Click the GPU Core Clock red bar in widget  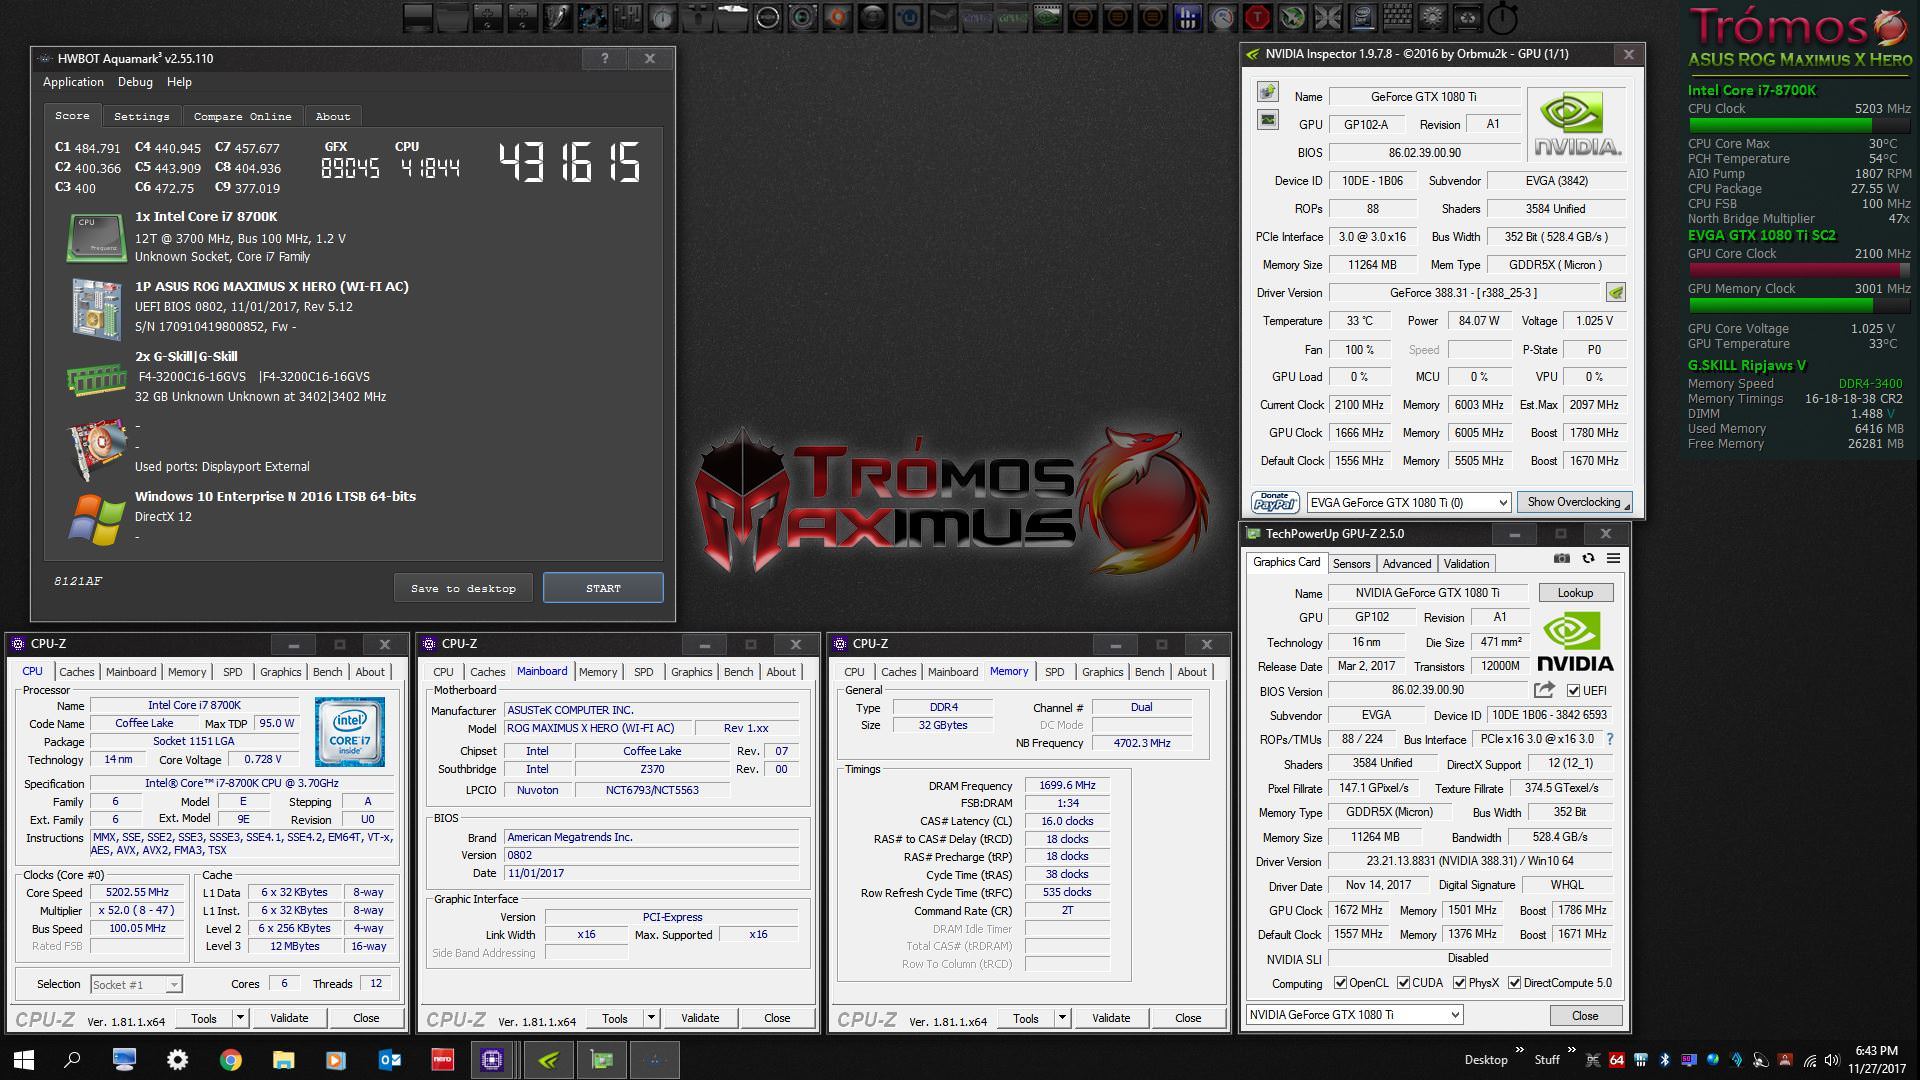tap(1799, 270)
